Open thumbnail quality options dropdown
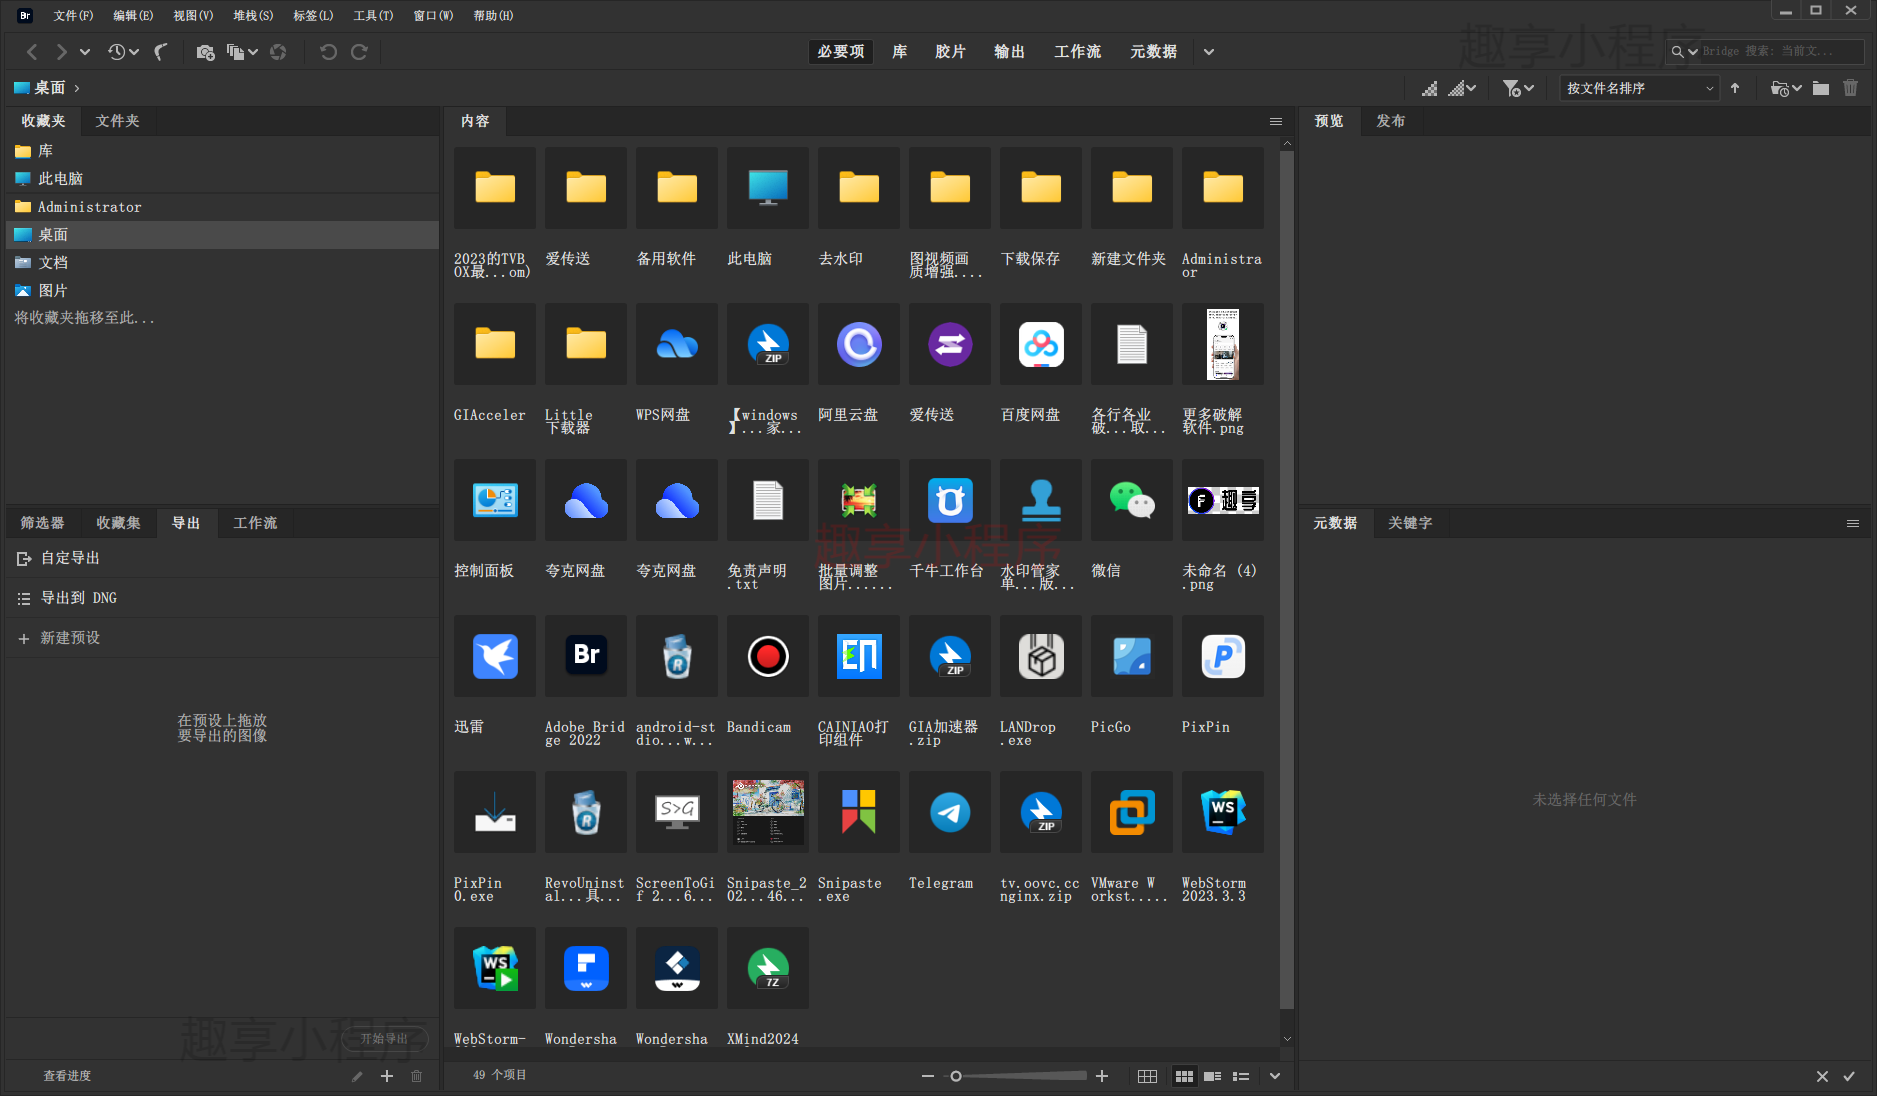Image resolution: width=1877 pixels, height=1096 pixels. (x=1462, y=88)
